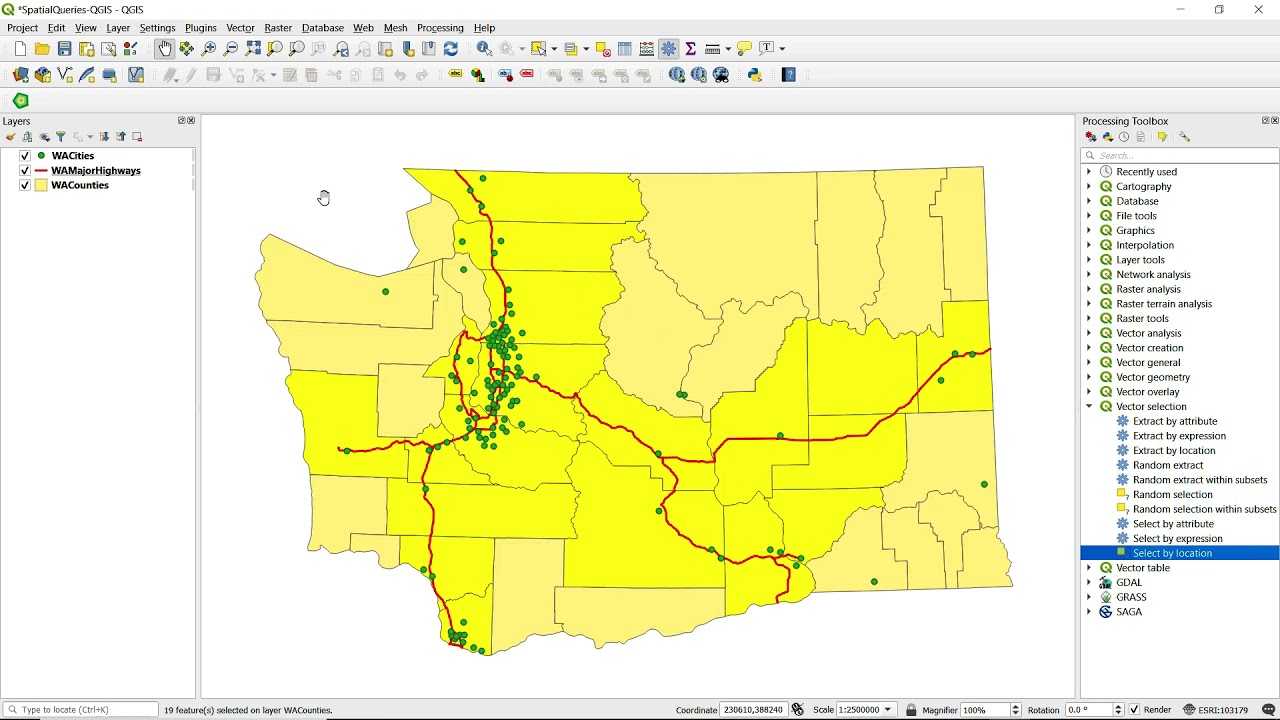Select the Random selection algorithm

pyautogui.click(x=1172, y=494)
